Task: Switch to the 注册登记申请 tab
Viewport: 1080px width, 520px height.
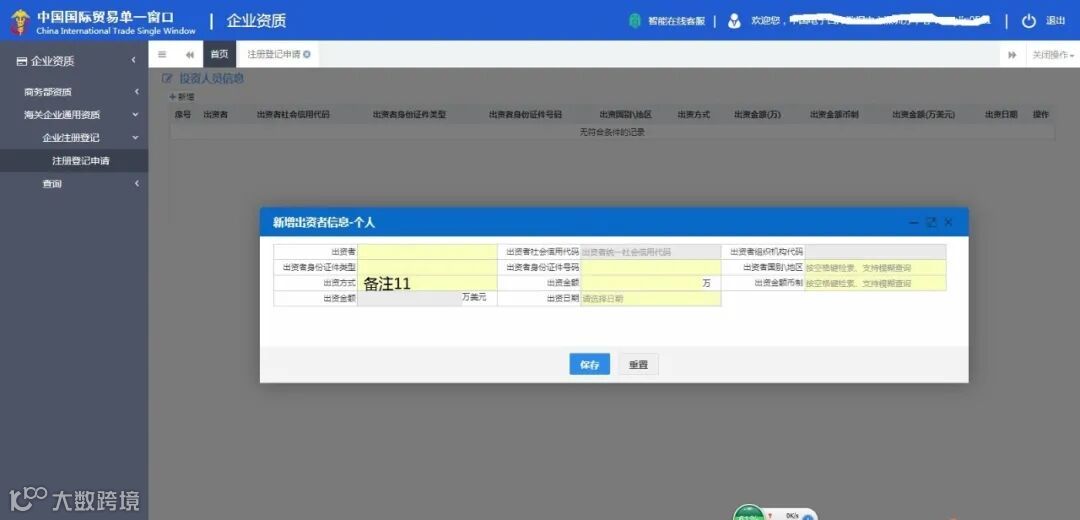Action: click(x=273, y=54)
